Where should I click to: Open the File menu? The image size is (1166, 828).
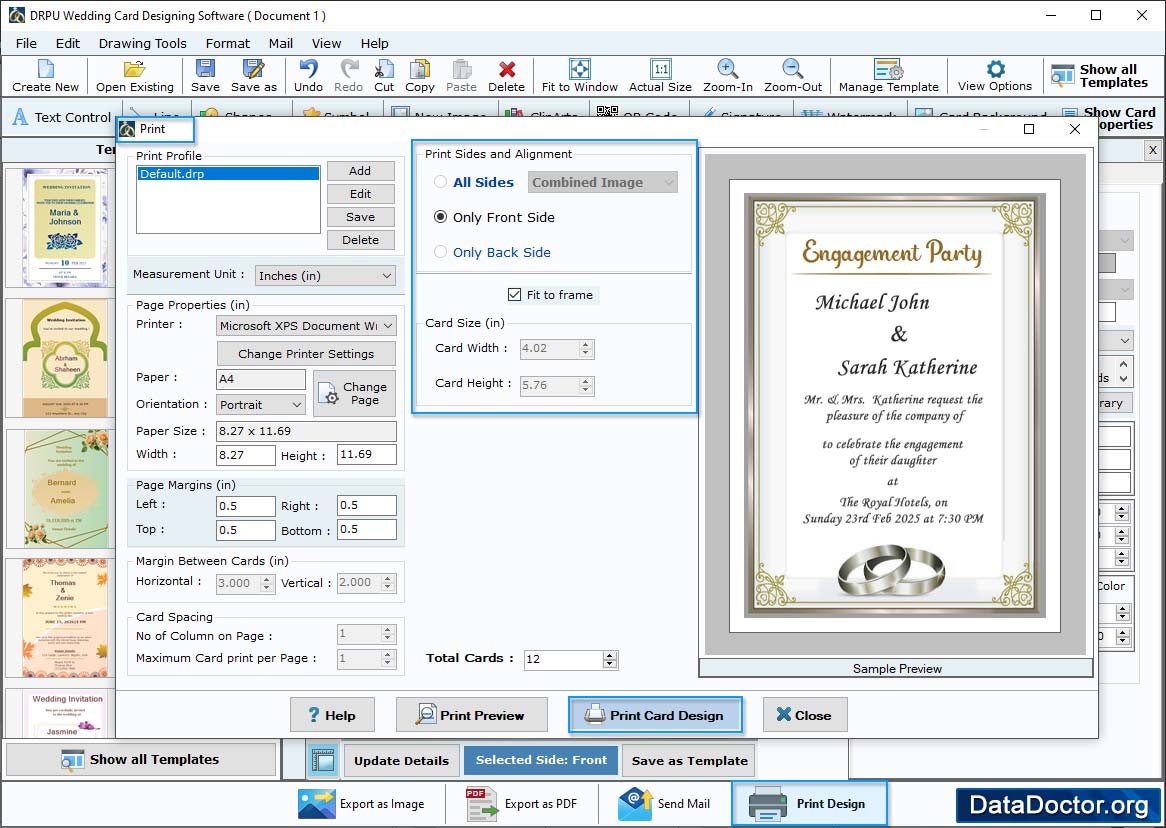pyautogui.click(x=26, y=43)
